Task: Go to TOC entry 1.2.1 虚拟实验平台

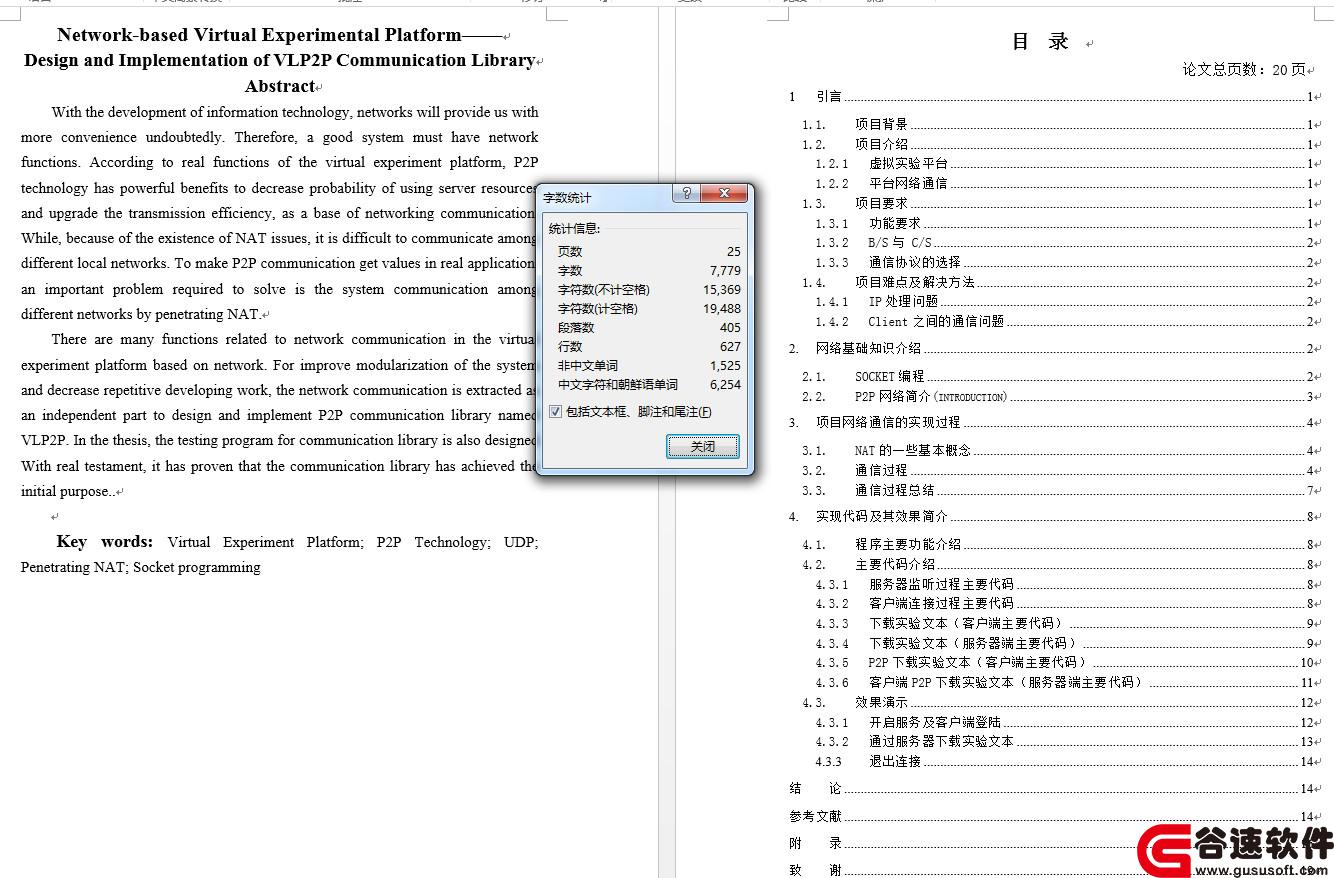Action: (x=1064, y=164)
